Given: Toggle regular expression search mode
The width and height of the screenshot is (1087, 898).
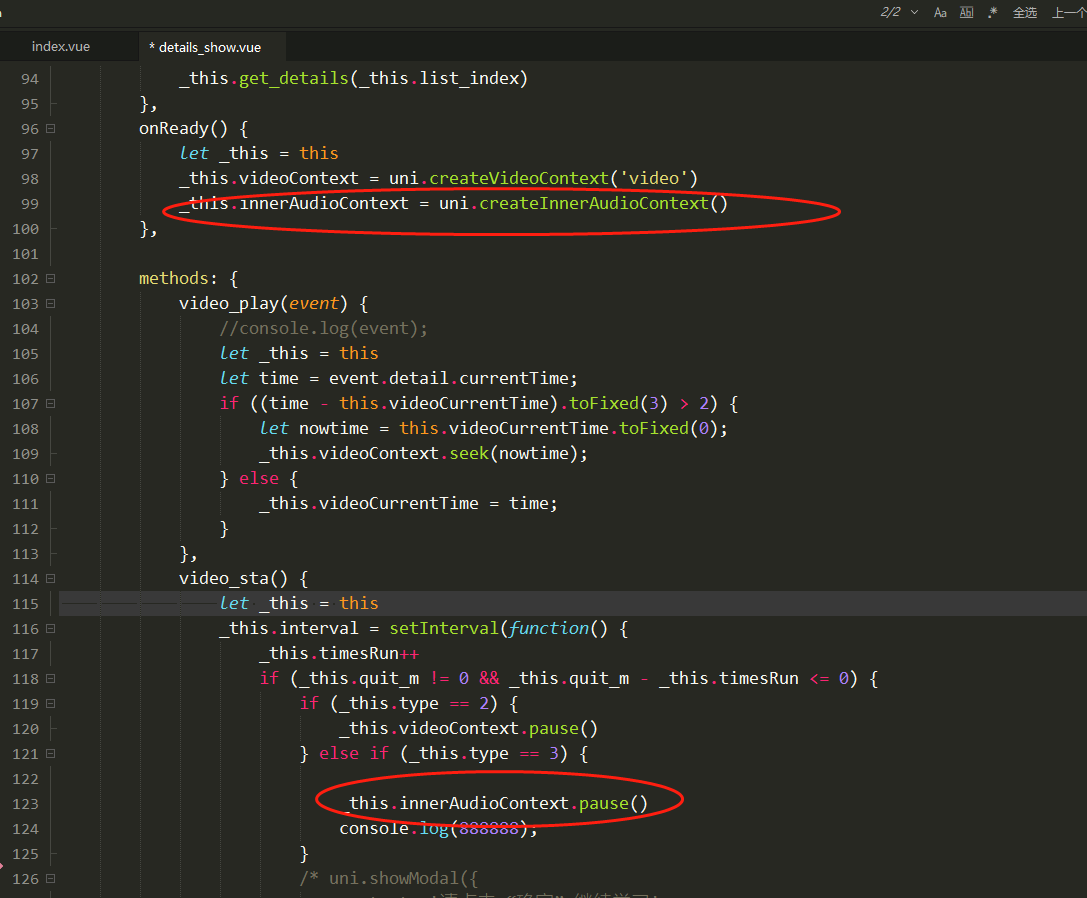Looking at the screenshot, I should point(992,12).
